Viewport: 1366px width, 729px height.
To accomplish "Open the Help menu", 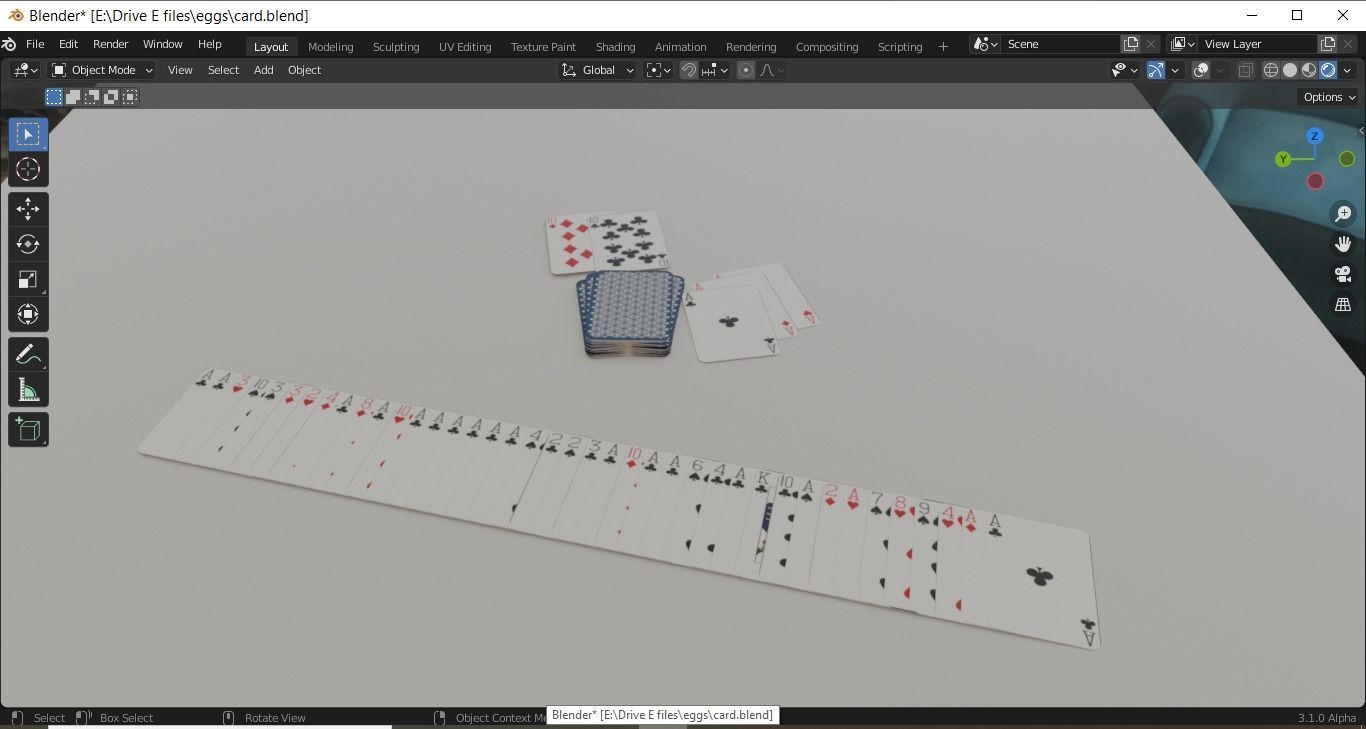I will pyautogui.click(x=209, y=45).
